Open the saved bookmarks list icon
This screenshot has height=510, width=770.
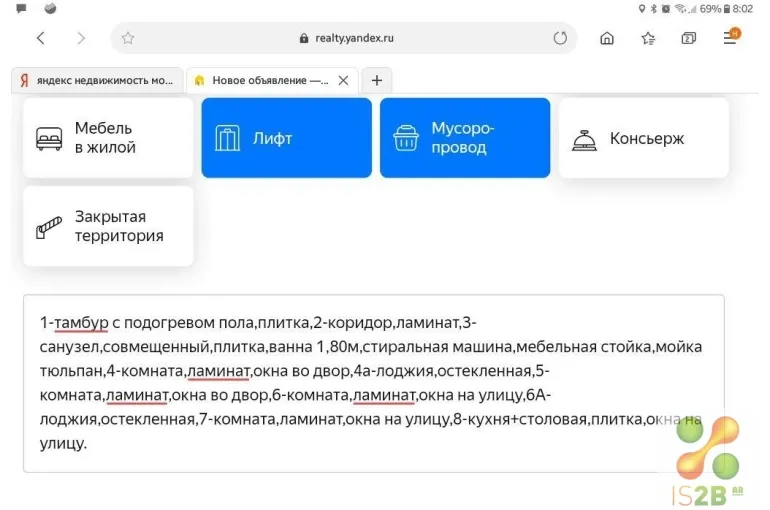point(648,39)
